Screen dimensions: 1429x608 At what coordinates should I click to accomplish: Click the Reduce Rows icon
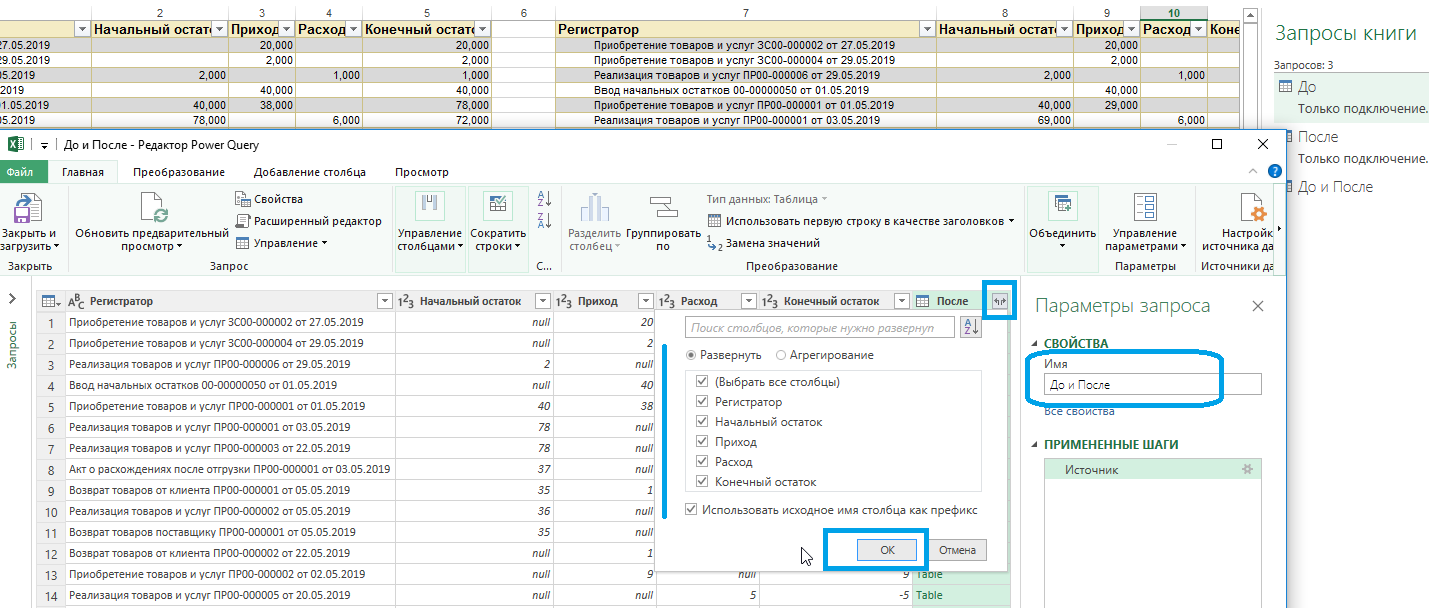(x=498, y=207)
